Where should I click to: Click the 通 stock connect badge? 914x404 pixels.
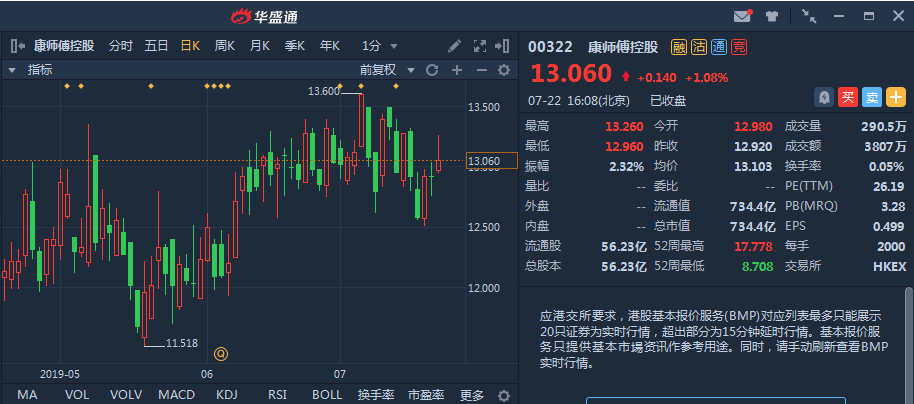(x=719, y=47)
